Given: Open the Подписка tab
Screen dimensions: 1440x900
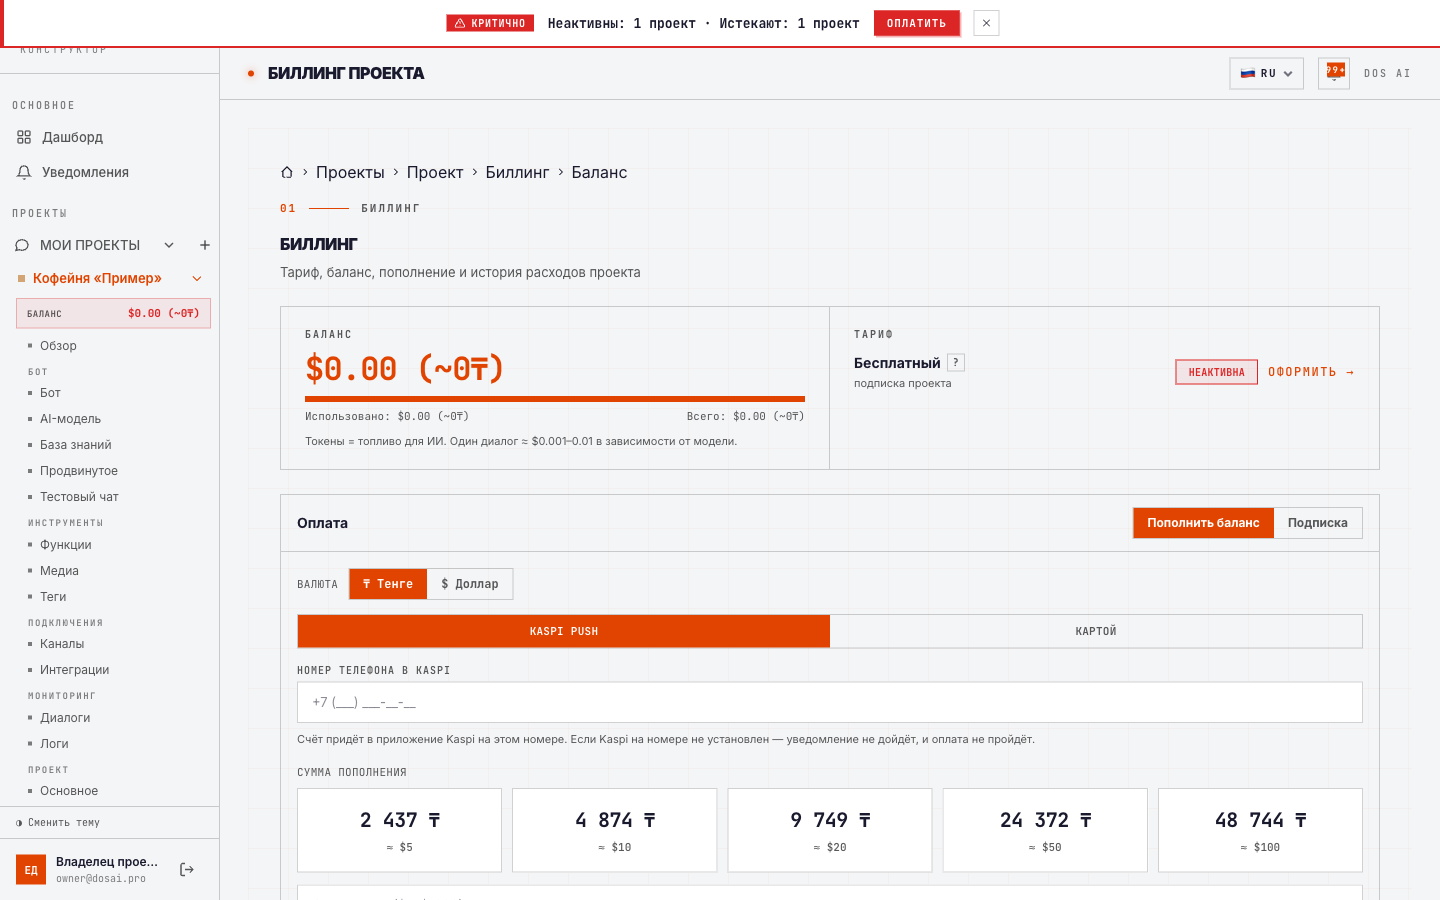Looking at the screenshot, I should pyautogui.click(x=1318, y=523).
